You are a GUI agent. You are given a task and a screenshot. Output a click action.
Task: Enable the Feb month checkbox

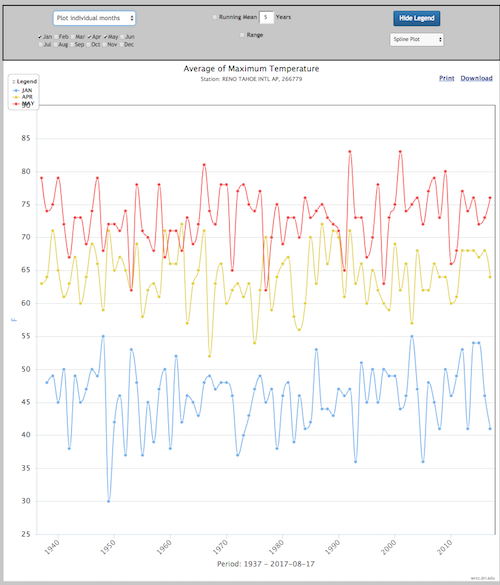point(56,37)
